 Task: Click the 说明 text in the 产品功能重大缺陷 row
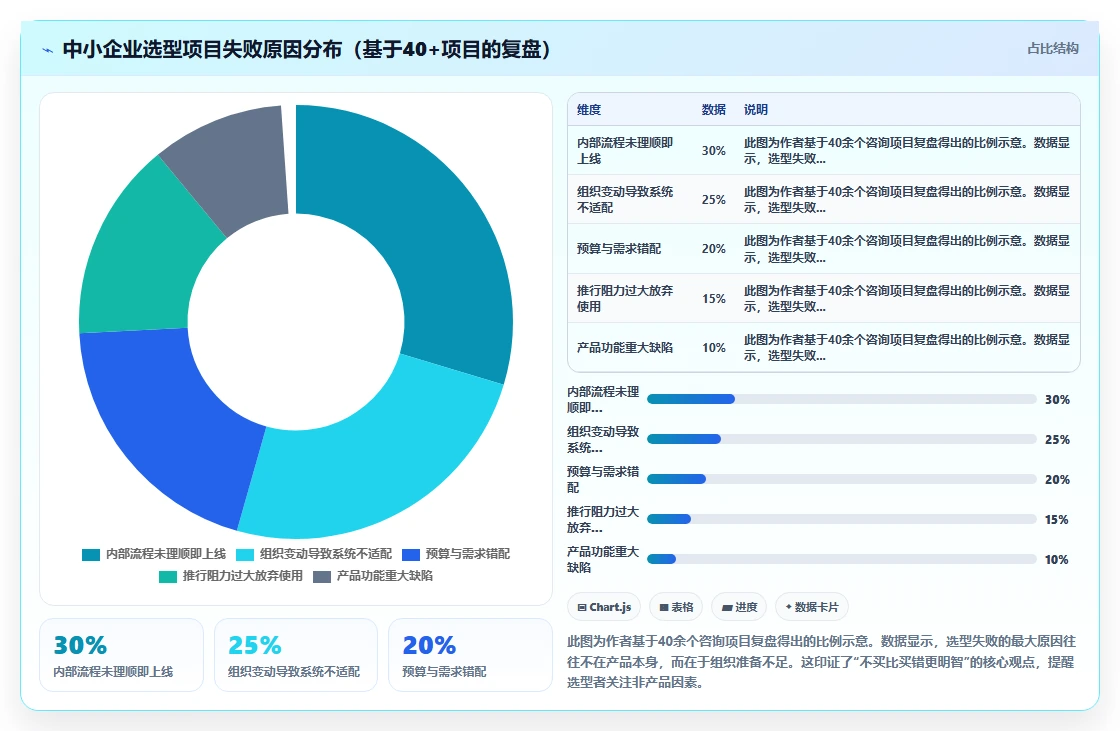coord(907,347)
